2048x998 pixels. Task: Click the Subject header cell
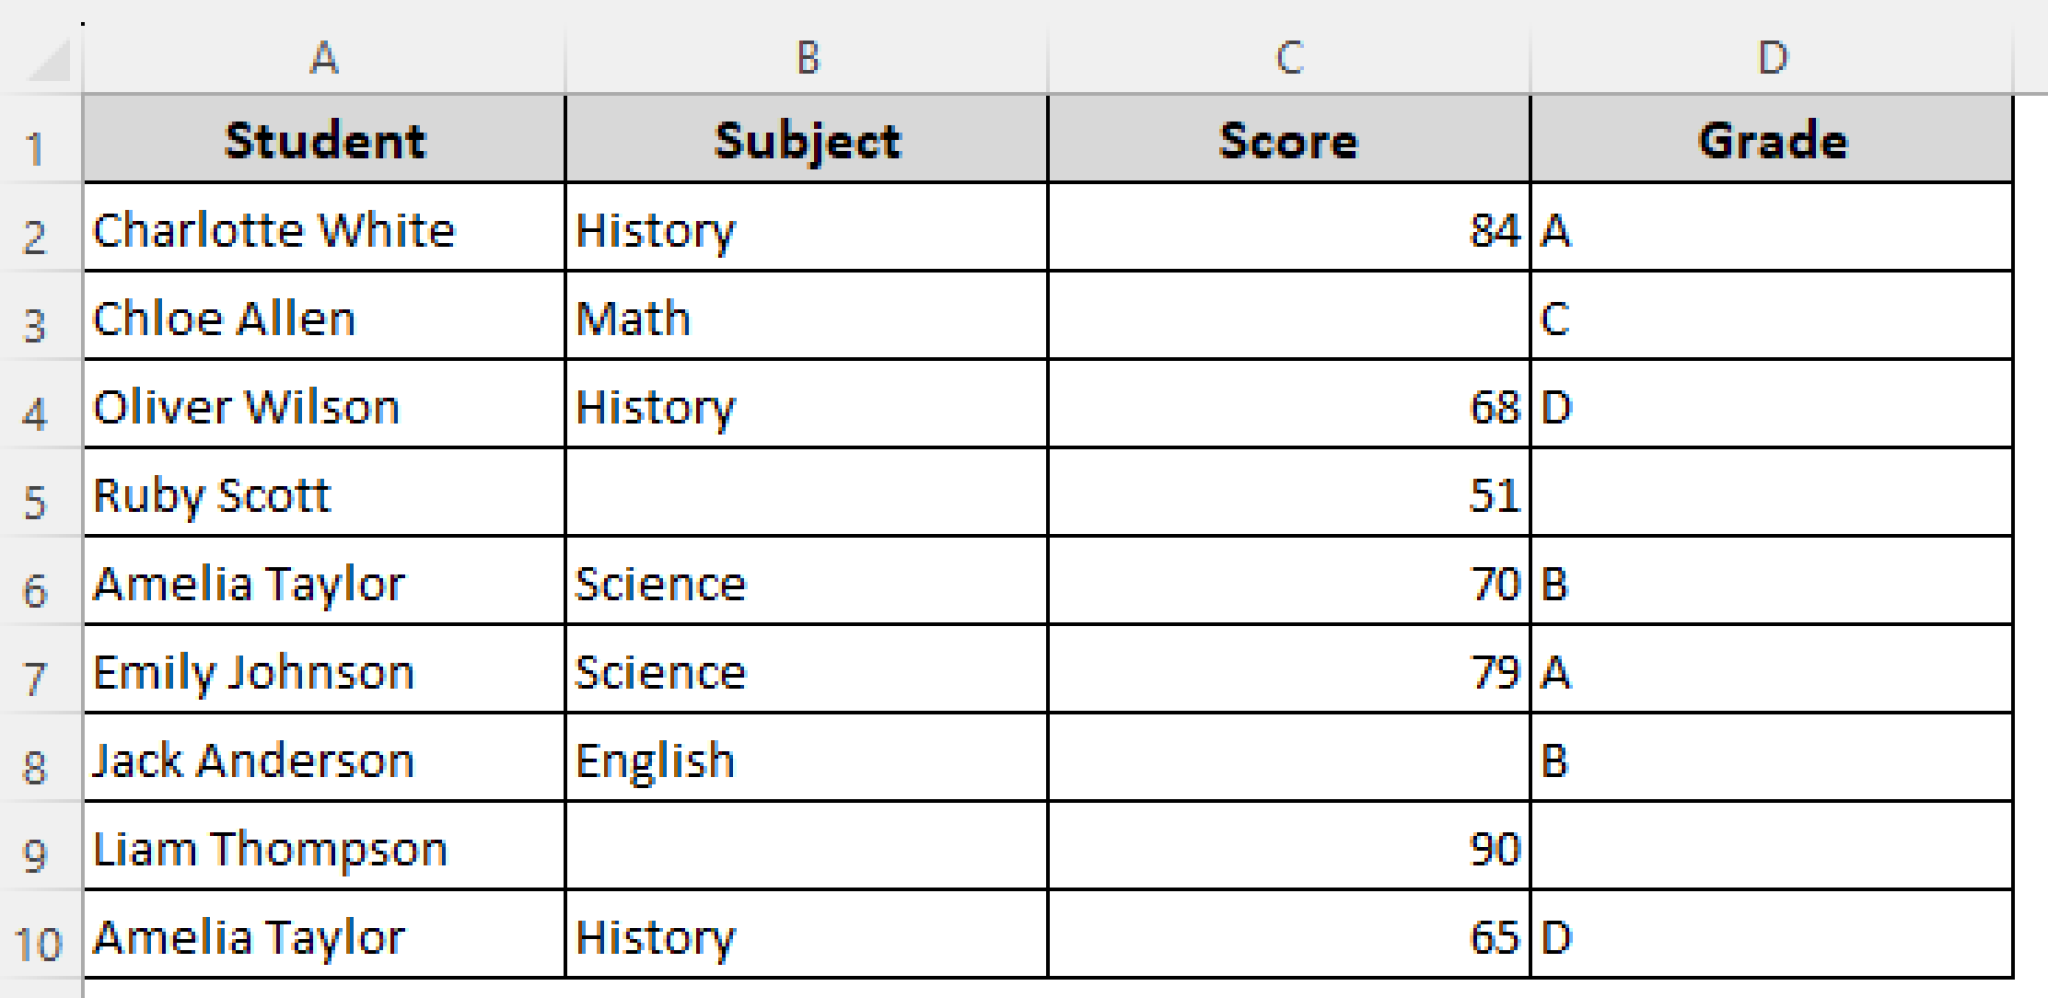point(807,140)
